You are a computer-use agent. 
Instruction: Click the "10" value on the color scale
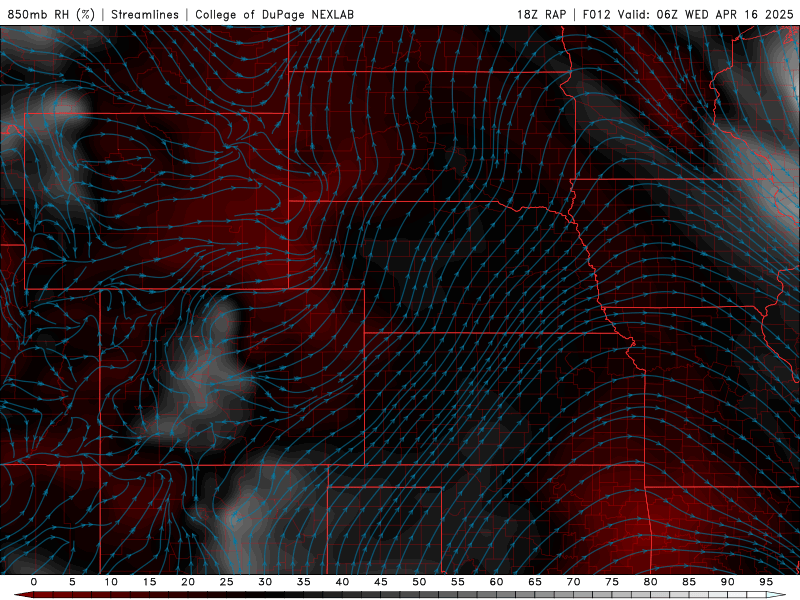pyautogui.click(x=111, y=582)
